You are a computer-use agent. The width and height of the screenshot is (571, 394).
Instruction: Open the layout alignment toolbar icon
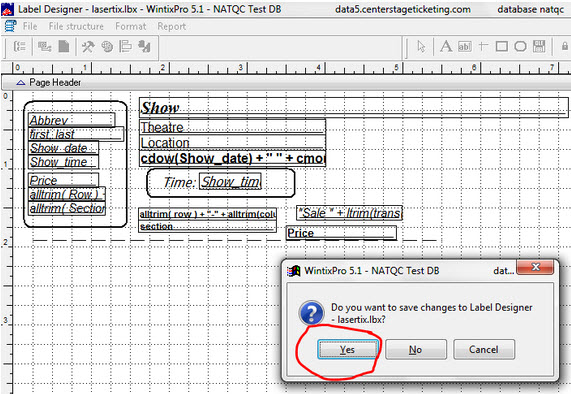125,47
